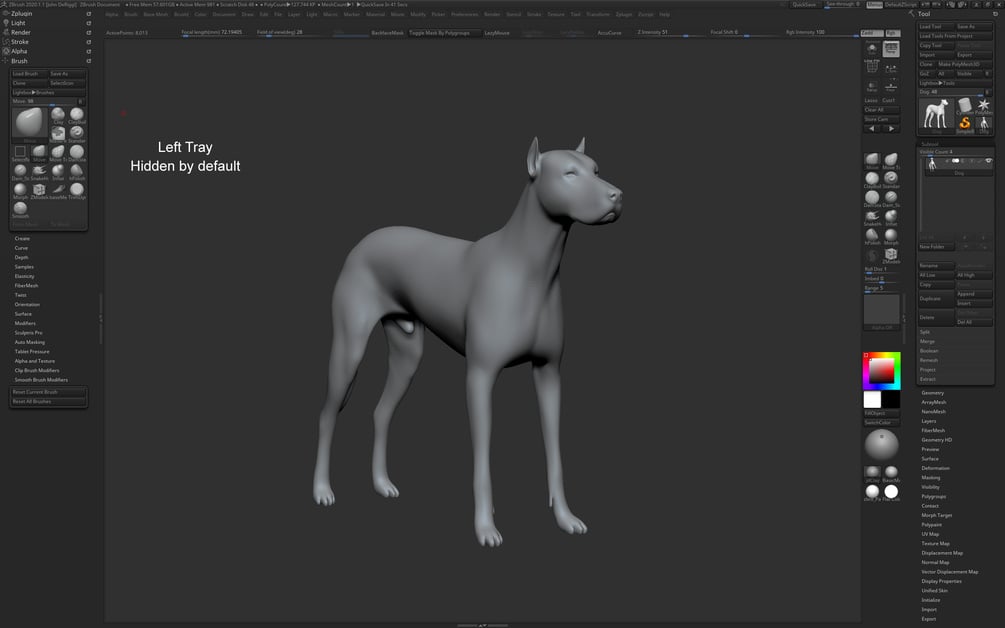1005x628 pixels.
Task: Select the SimpleBrush S tool icon
Action: coord(965,125)
